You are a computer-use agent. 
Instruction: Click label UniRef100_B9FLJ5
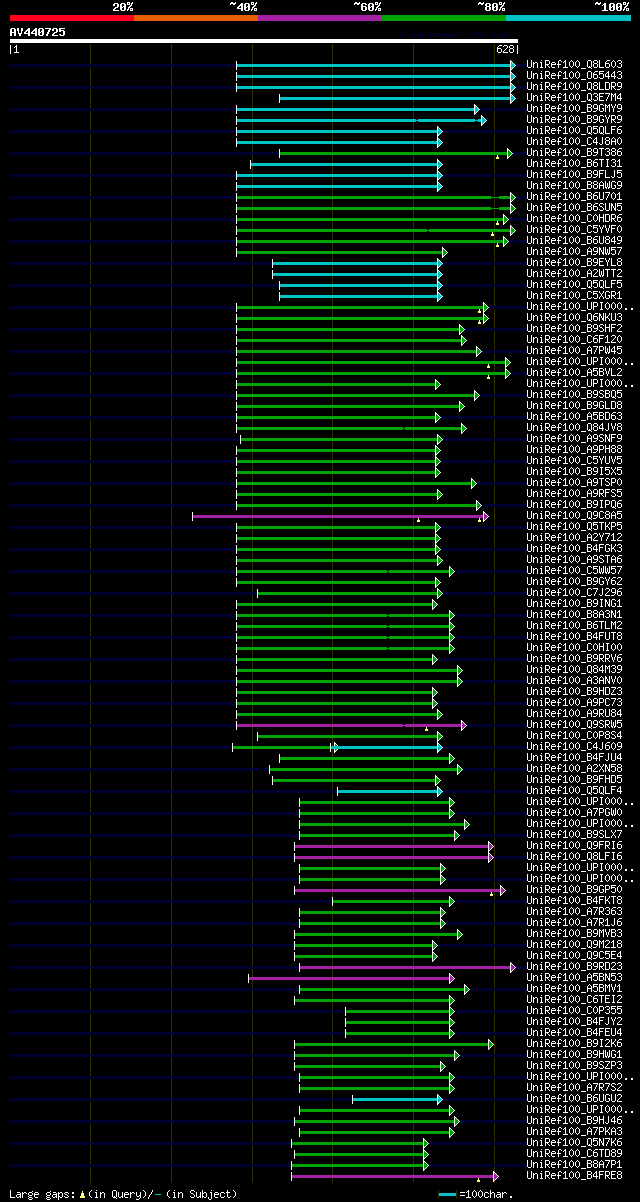click(x=573, y=174)
